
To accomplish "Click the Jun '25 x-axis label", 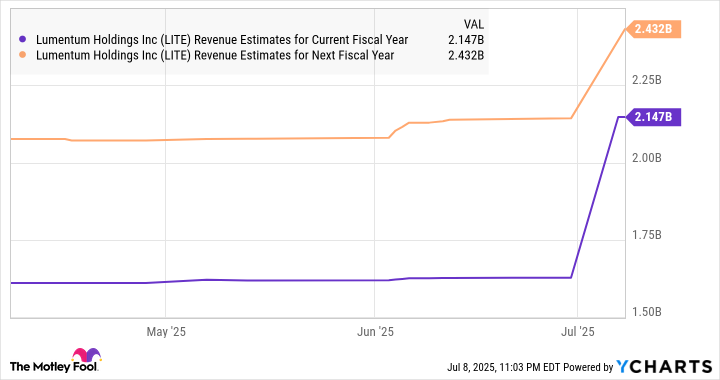I will click(x=375, y=331).
